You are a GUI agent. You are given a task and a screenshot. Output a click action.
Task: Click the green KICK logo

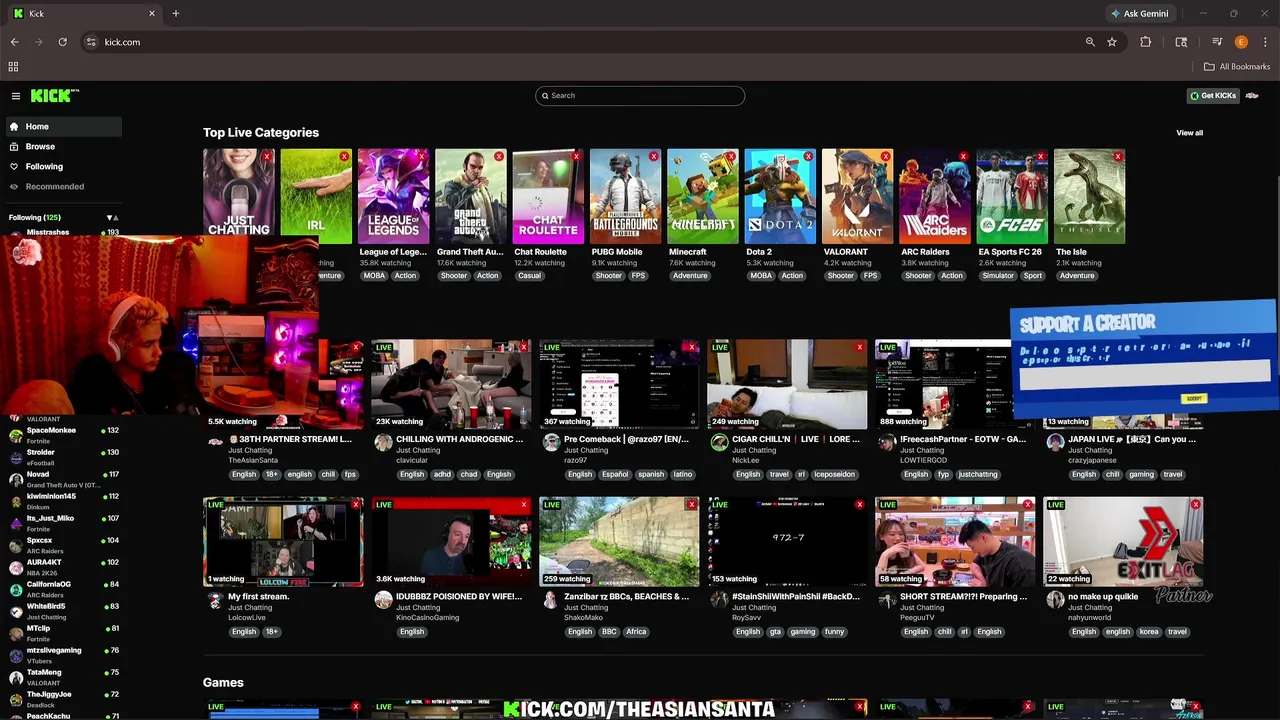click(54, 96)
